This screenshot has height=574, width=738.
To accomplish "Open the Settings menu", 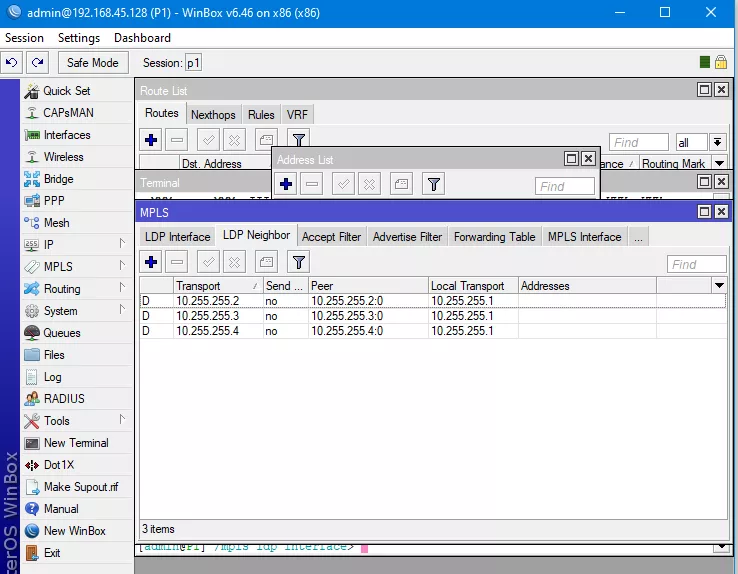I will [x=79, y=38].
